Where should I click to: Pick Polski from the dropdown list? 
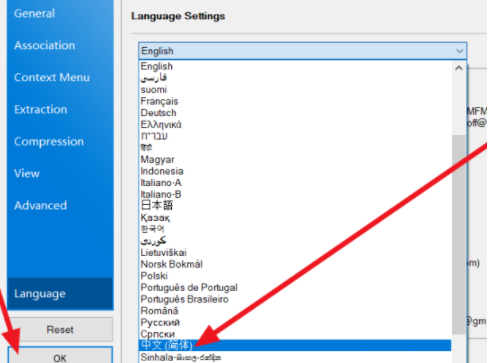[295, 276]
